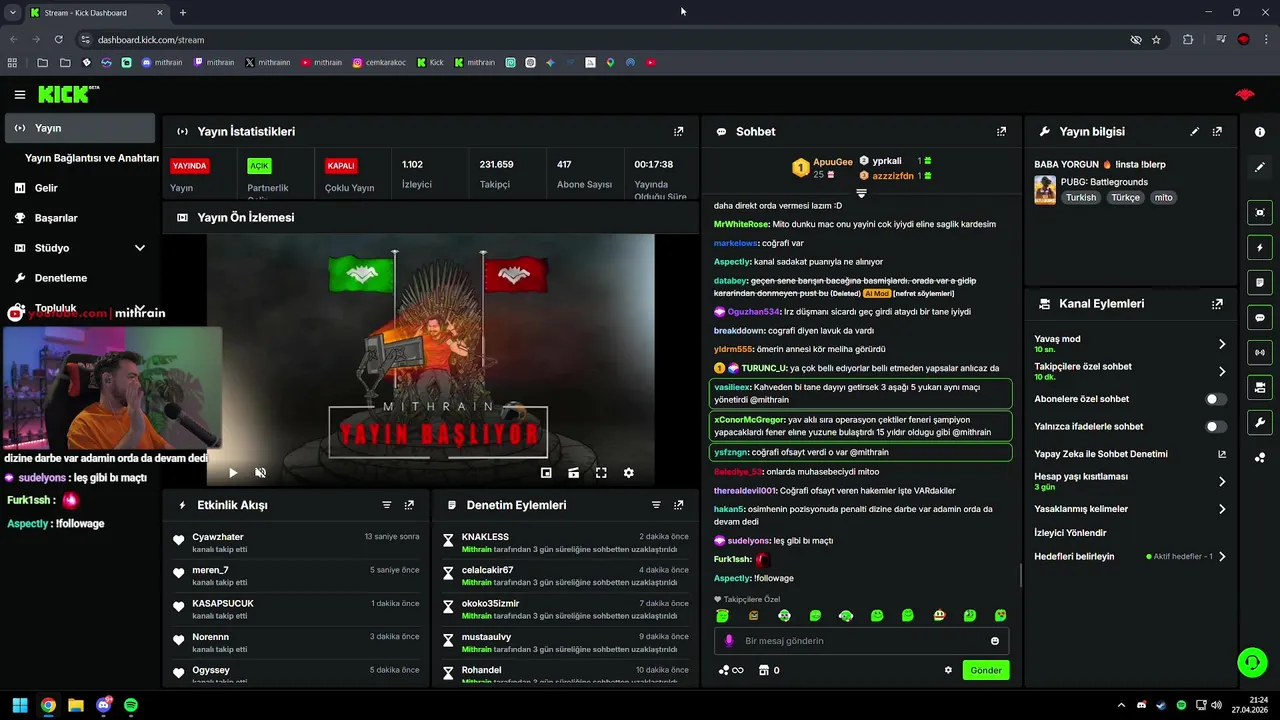Switch to the Stream - Kick Dashboard tab
Viewport: 1280px width, 720px height.
96,13
